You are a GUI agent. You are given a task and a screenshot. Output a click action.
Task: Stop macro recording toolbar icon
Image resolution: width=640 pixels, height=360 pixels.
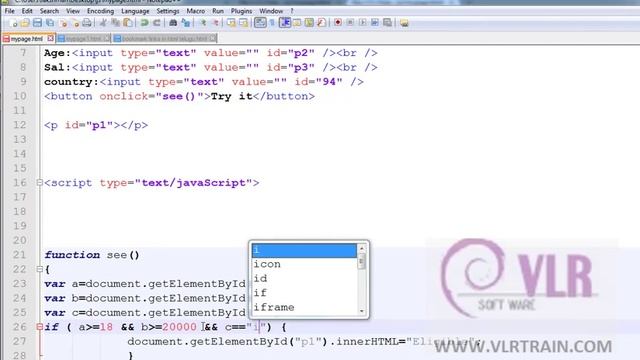350,22
